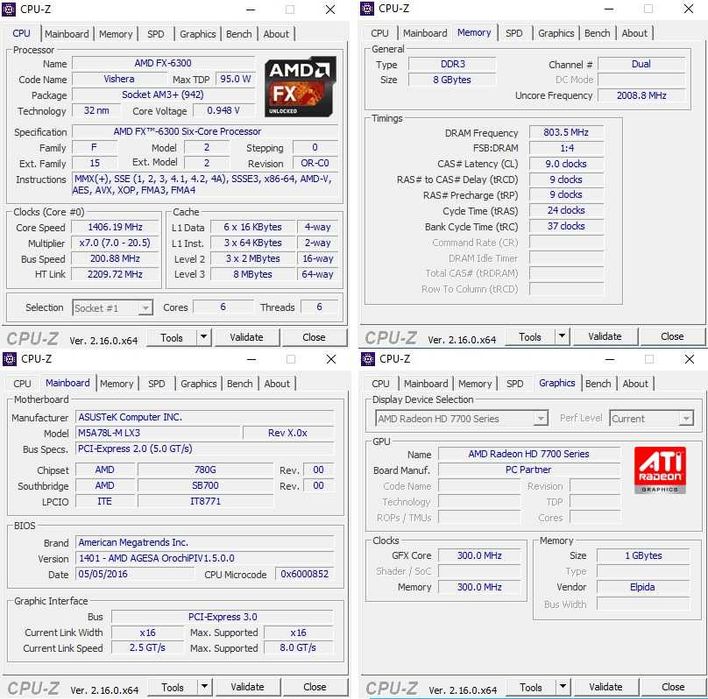This screenshot has width=708, height=699.
Task: Click the graphics memory size 1 GBytes field
Action: click(643, 555)
